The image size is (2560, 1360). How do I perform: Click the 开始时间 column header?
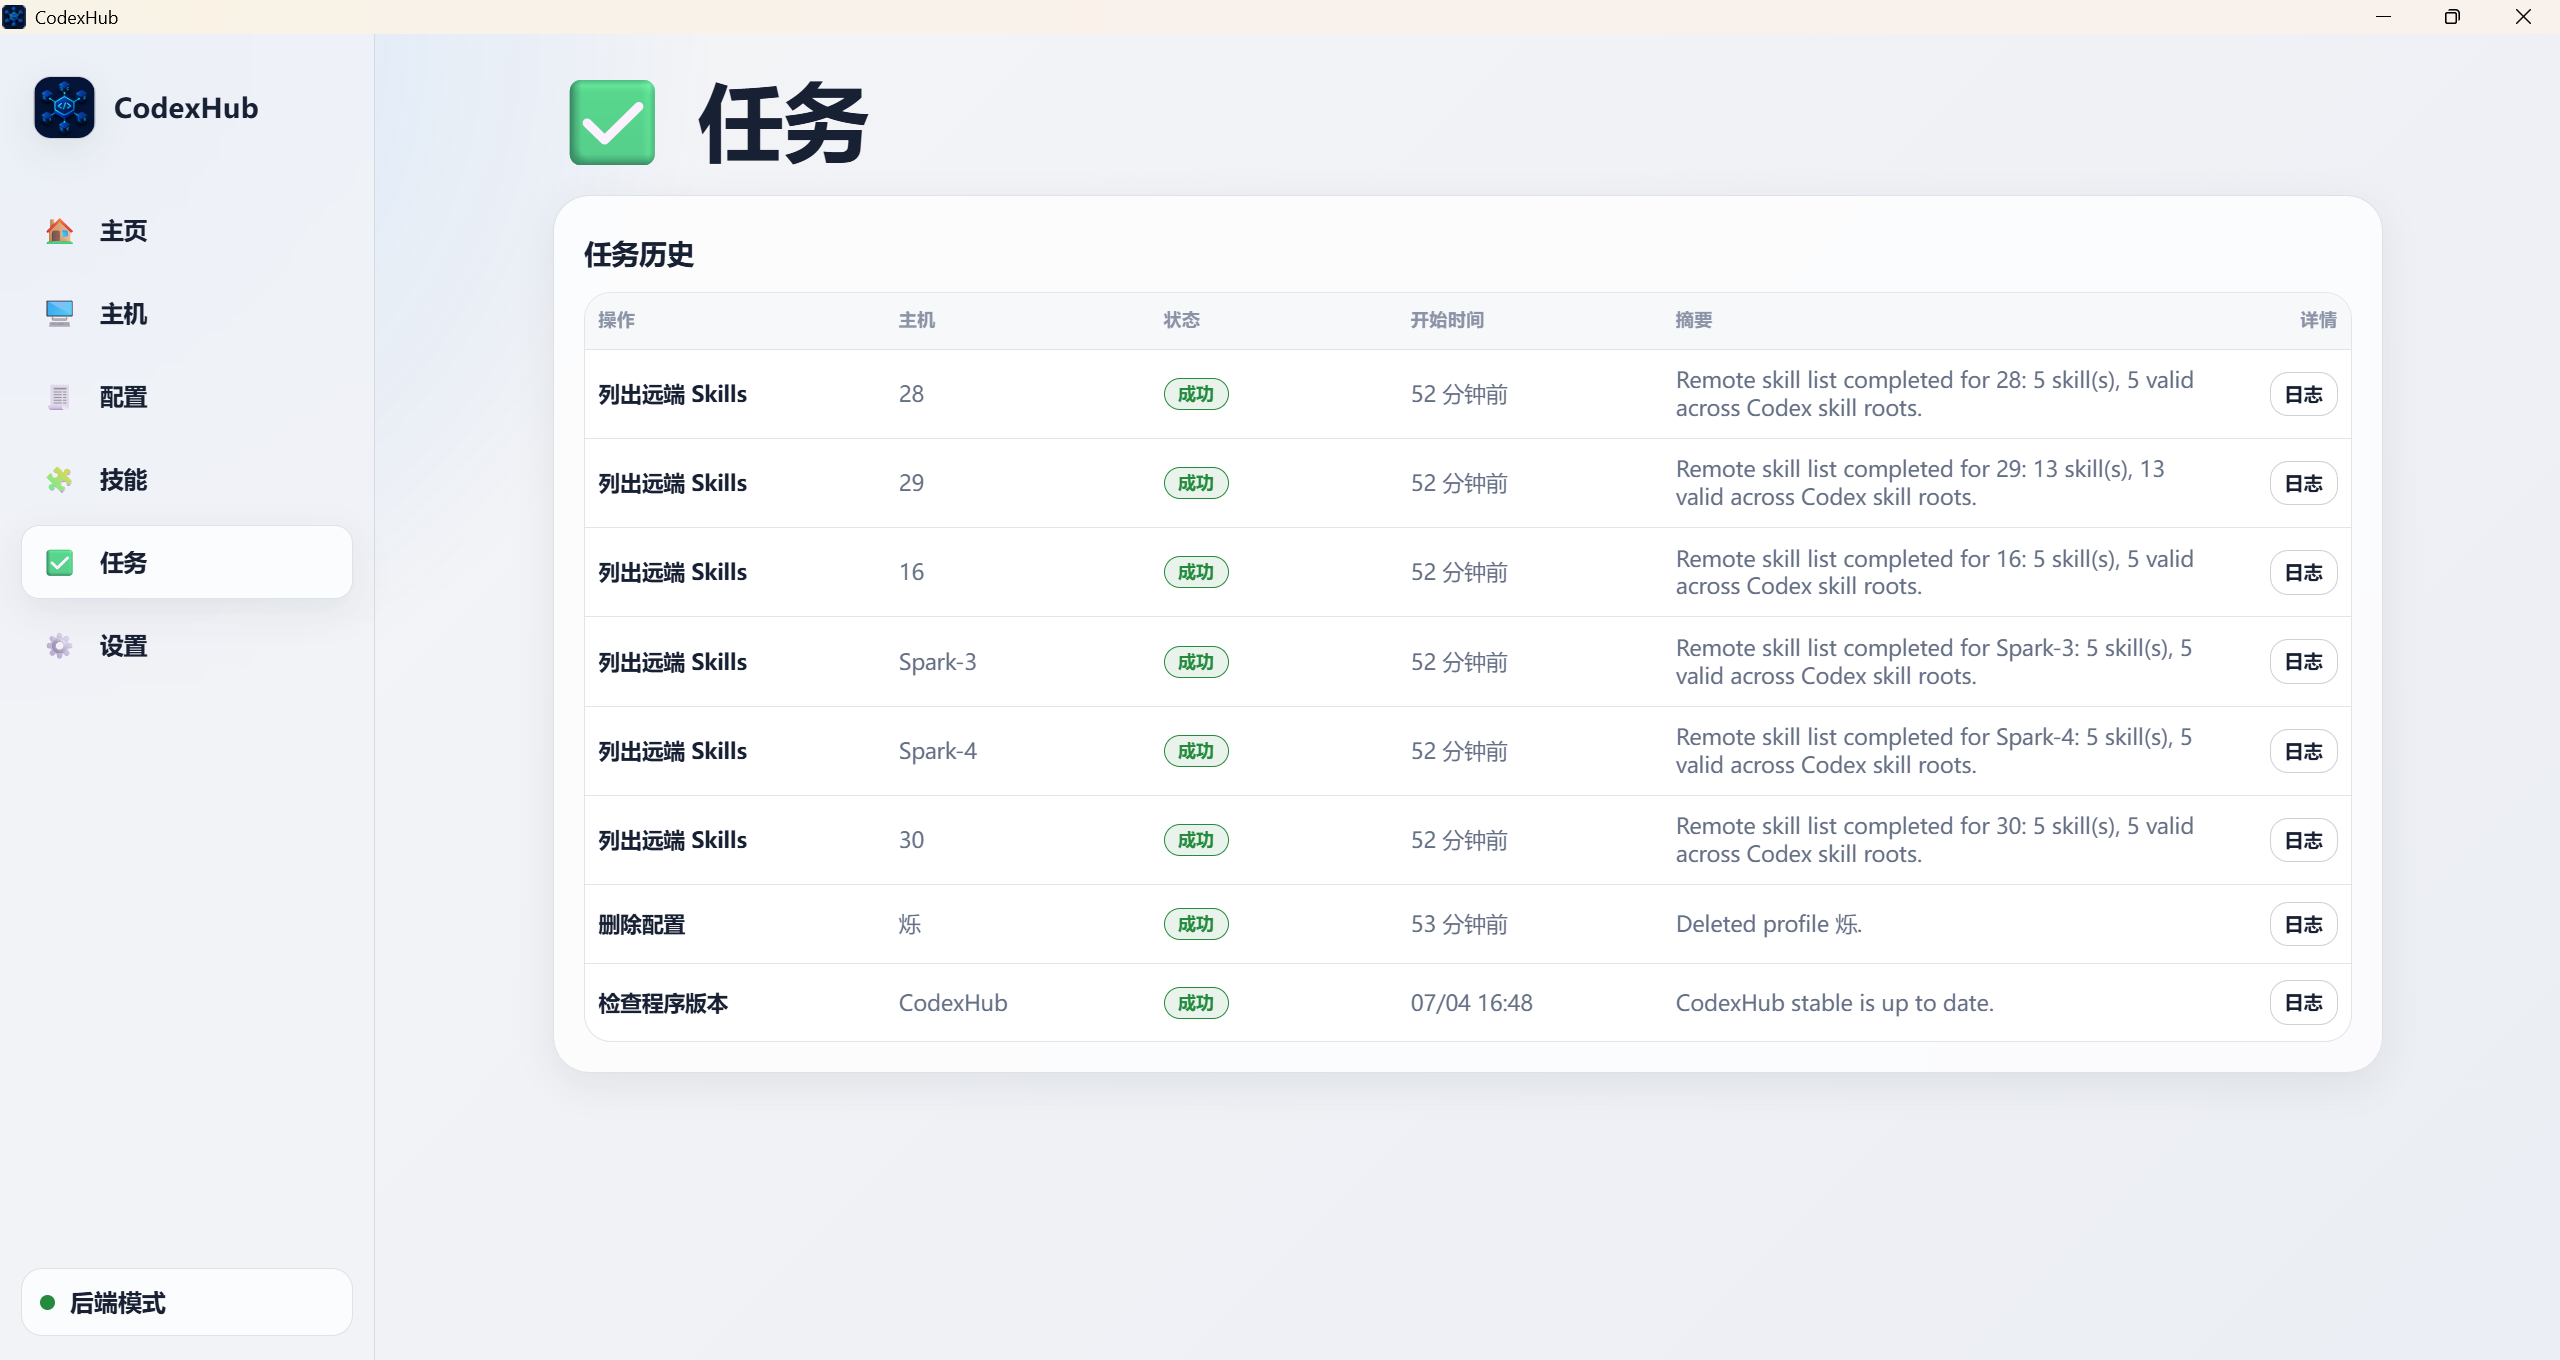coord(1447,320)
